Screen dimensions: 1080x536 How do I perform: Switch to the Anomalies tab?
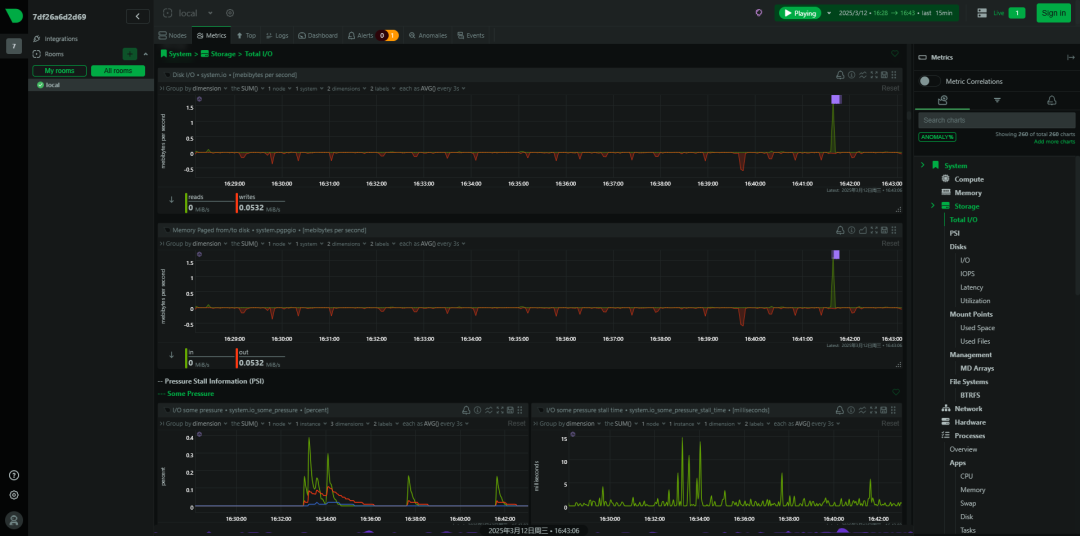pyautogui.click(x=428, y=35)
